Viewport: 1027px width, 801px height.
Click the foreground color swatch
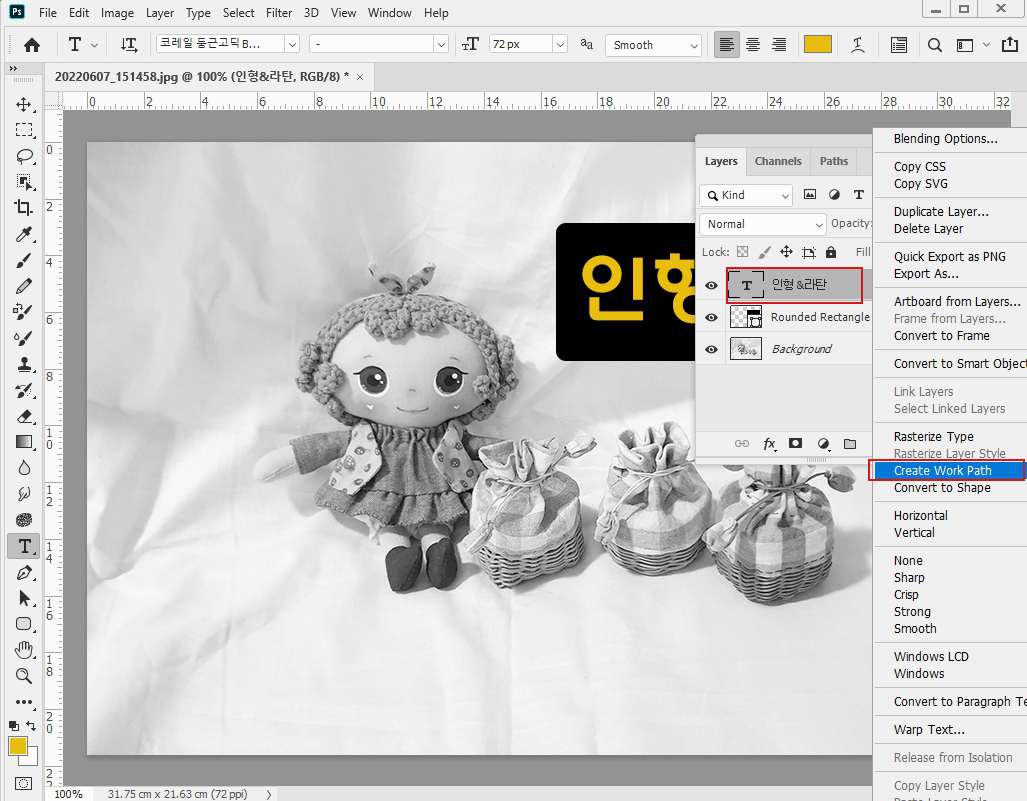(18, 746)
